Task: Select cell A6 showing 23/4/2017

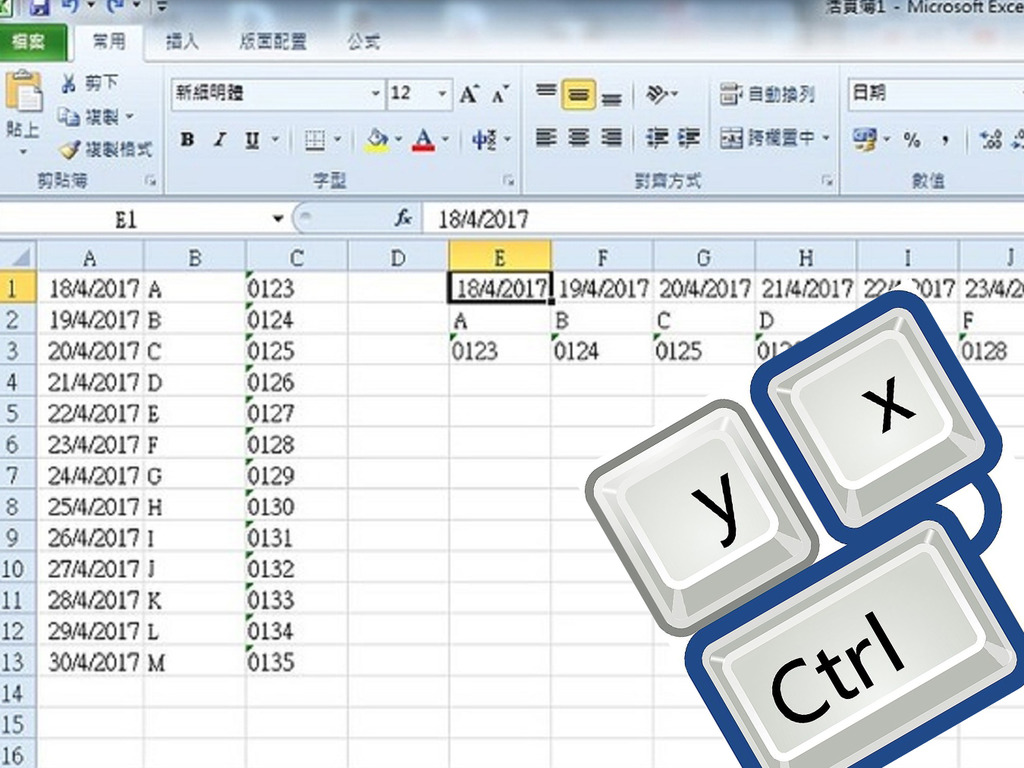Action: click(x=90, y=444)
